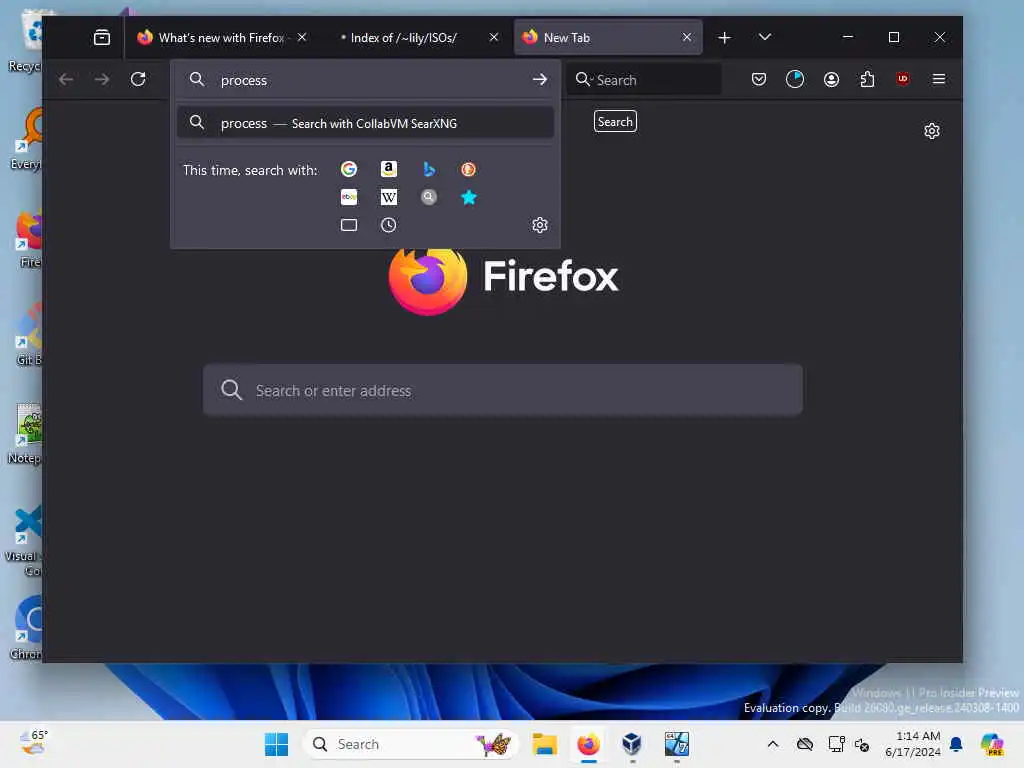Select the Recycle Bin desktop icon

[26, 42]
